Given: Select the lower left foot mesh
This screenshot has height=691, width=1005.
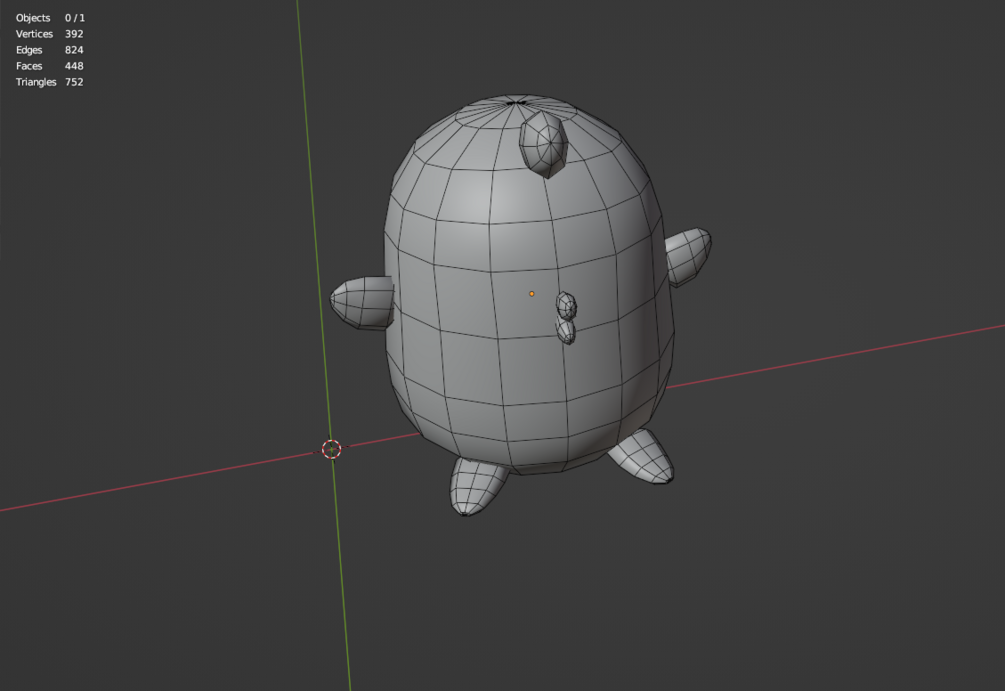Looking at the screenshot, I should coord(477,487).
